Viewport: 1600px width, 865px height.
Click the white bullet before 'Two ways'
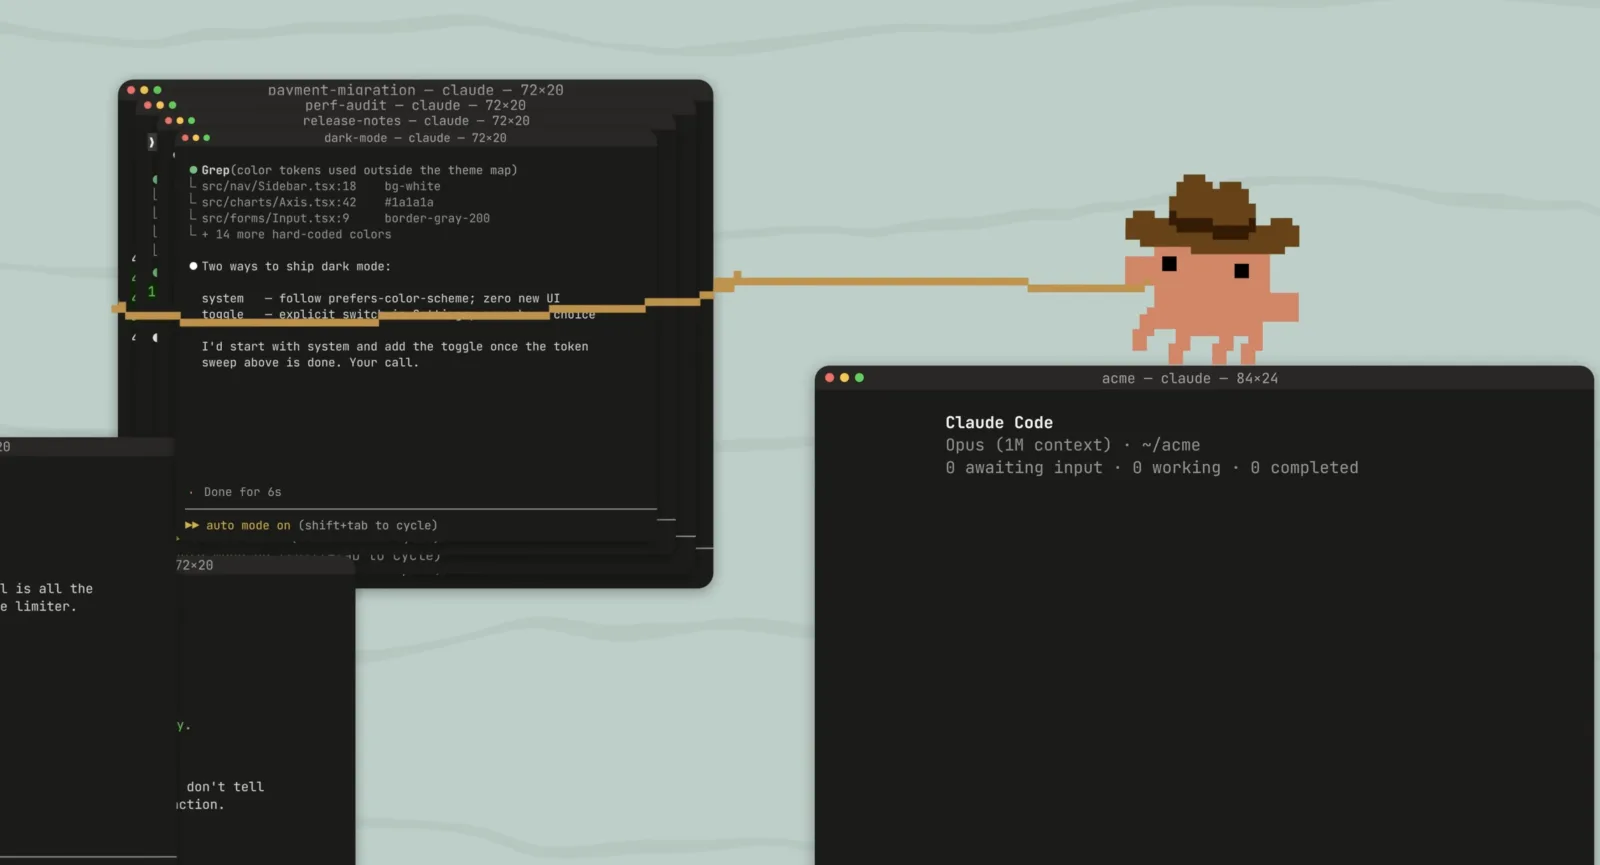click(193, 266)
